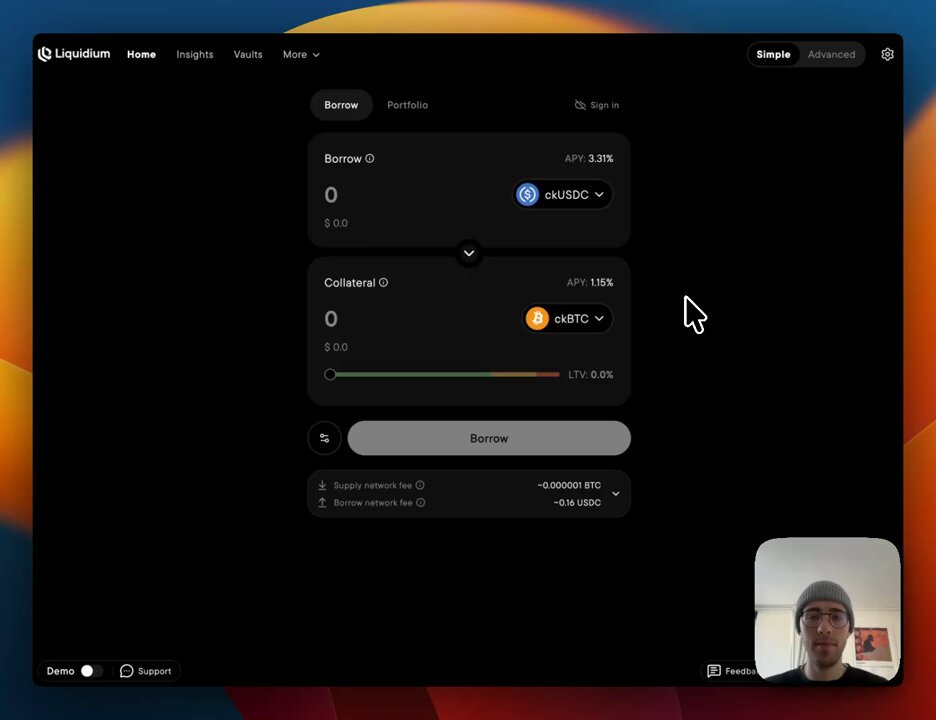Toggle the Demo mode switch
936x720 pixels.
click(91, 671)
